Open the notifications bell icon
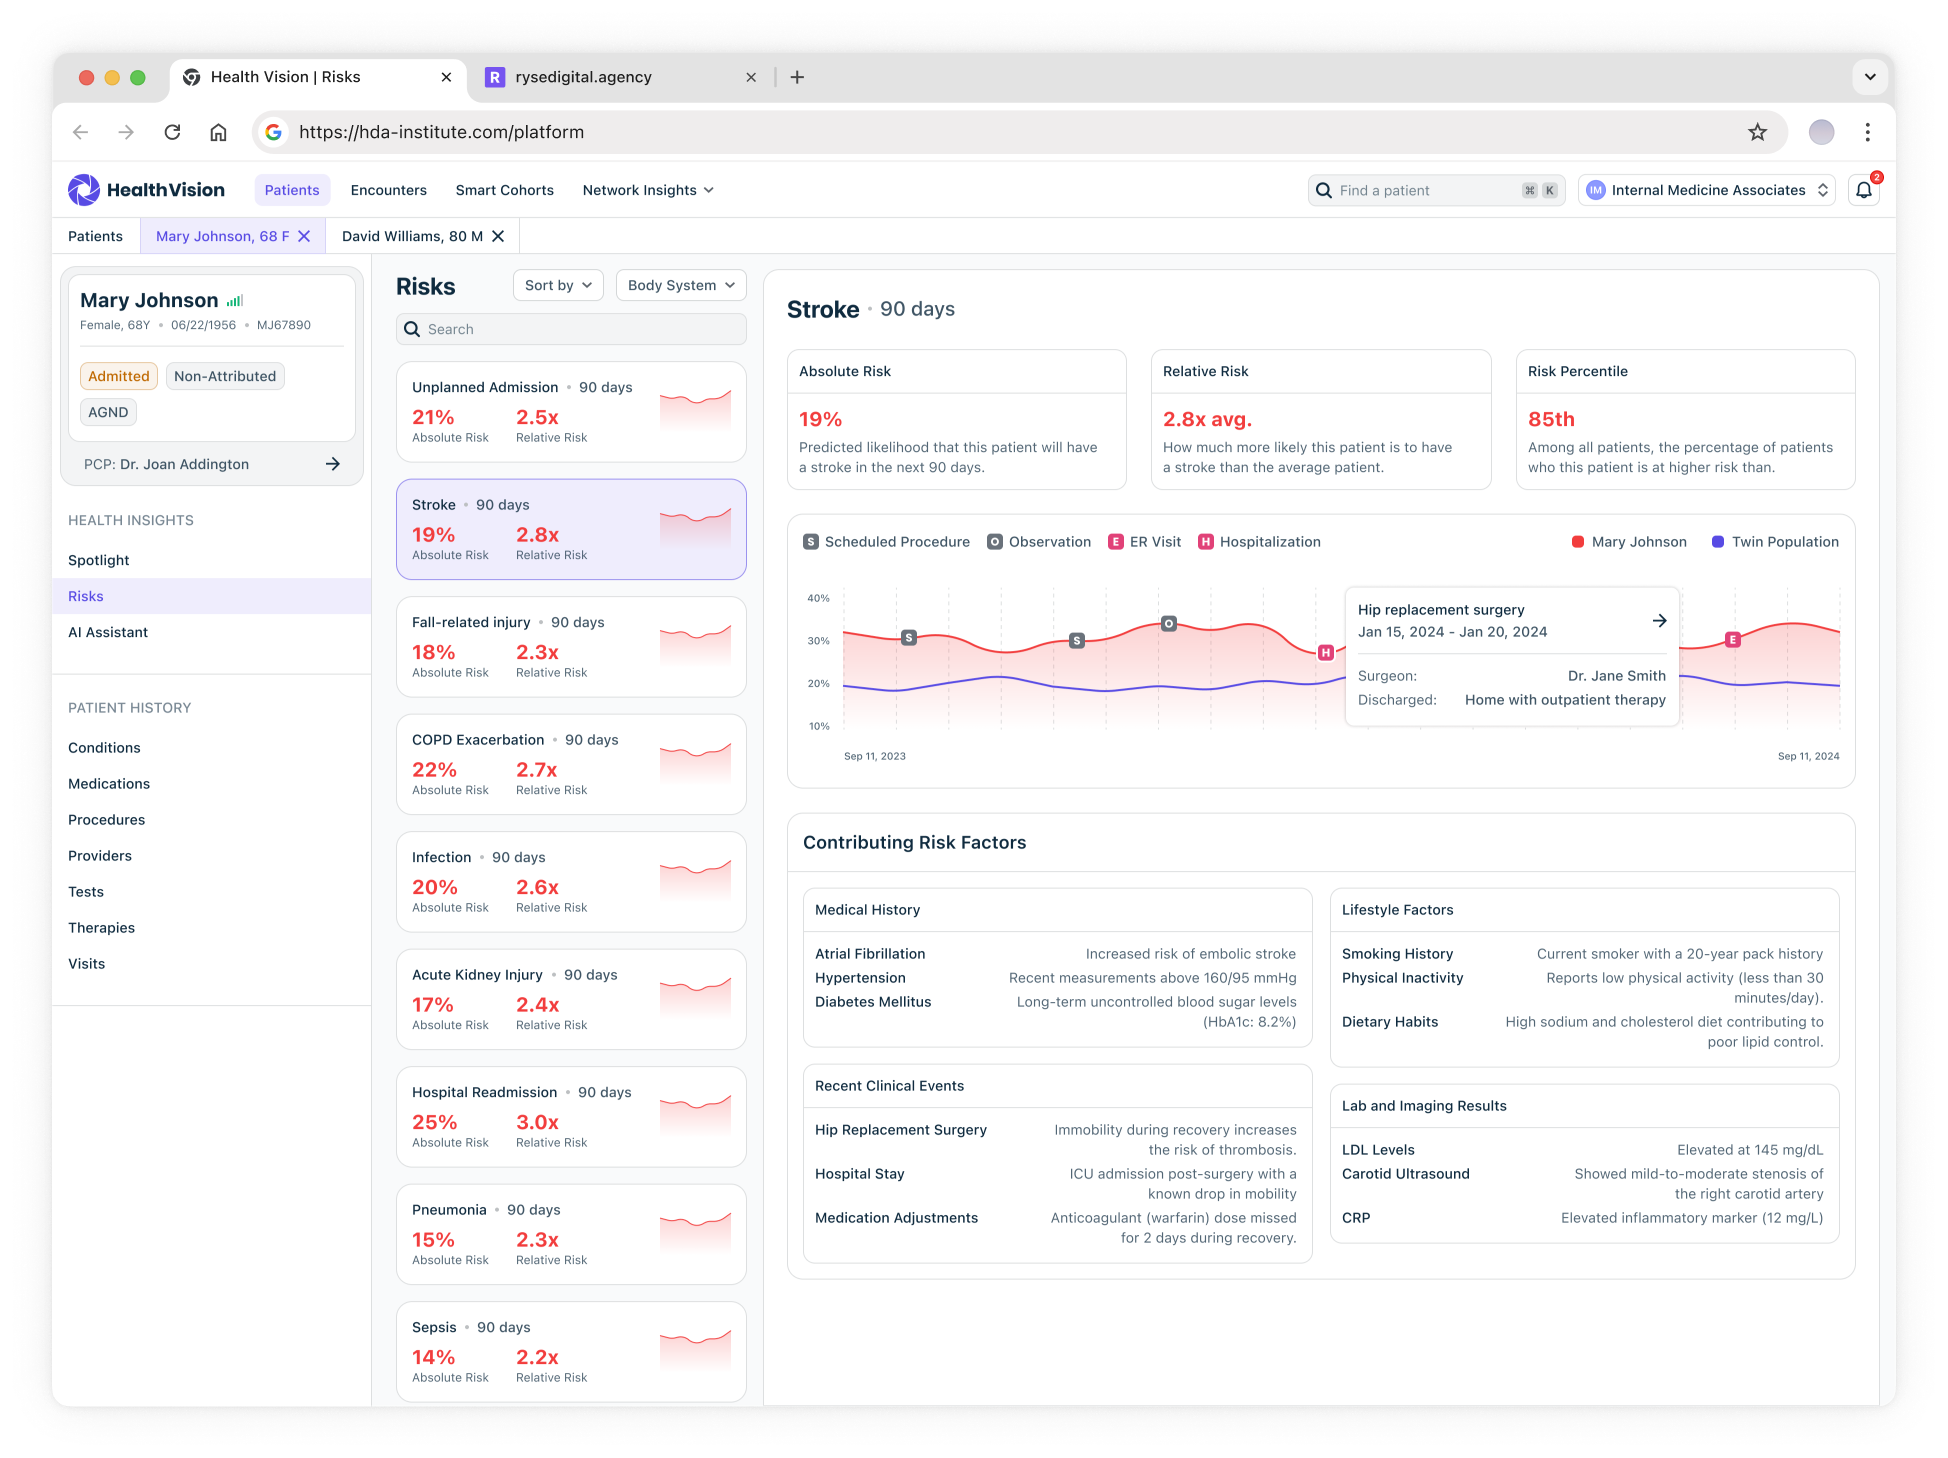The image size is (1948, 1458). [1863, 190]
